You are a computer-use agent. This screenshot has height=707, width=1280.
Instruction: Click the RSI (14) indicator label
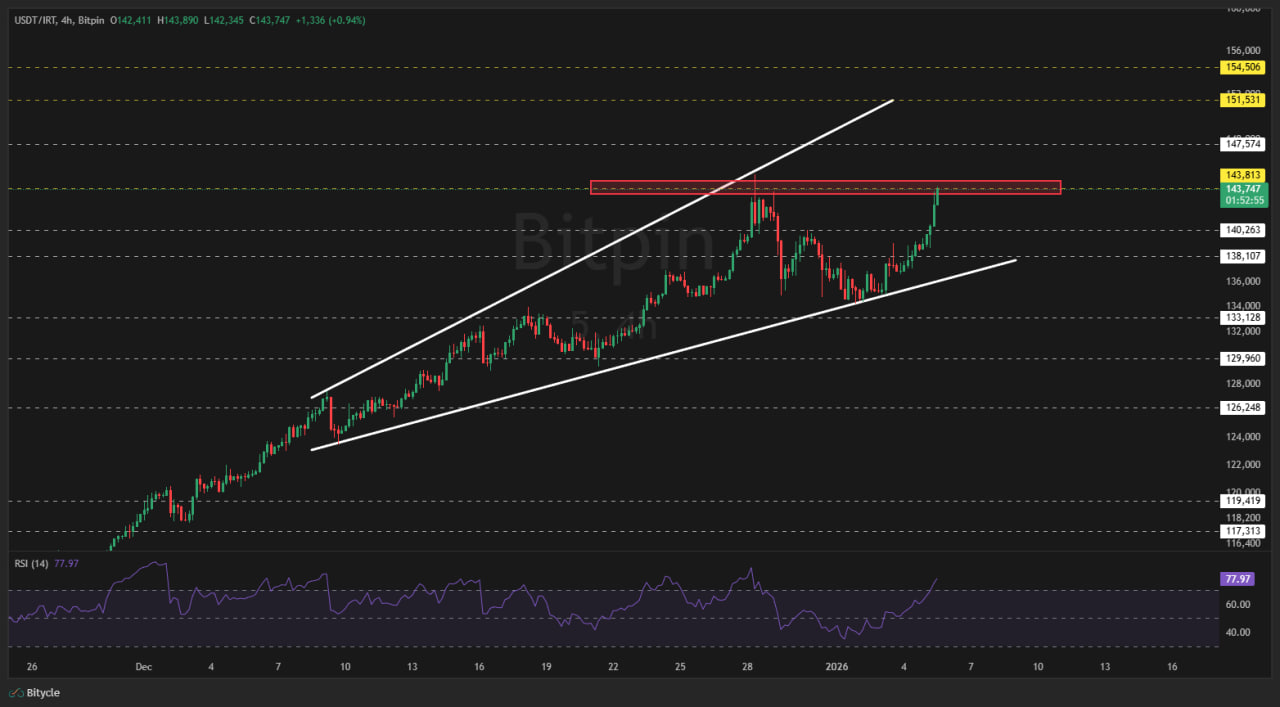pyautogui.click(x=31, y=563)
